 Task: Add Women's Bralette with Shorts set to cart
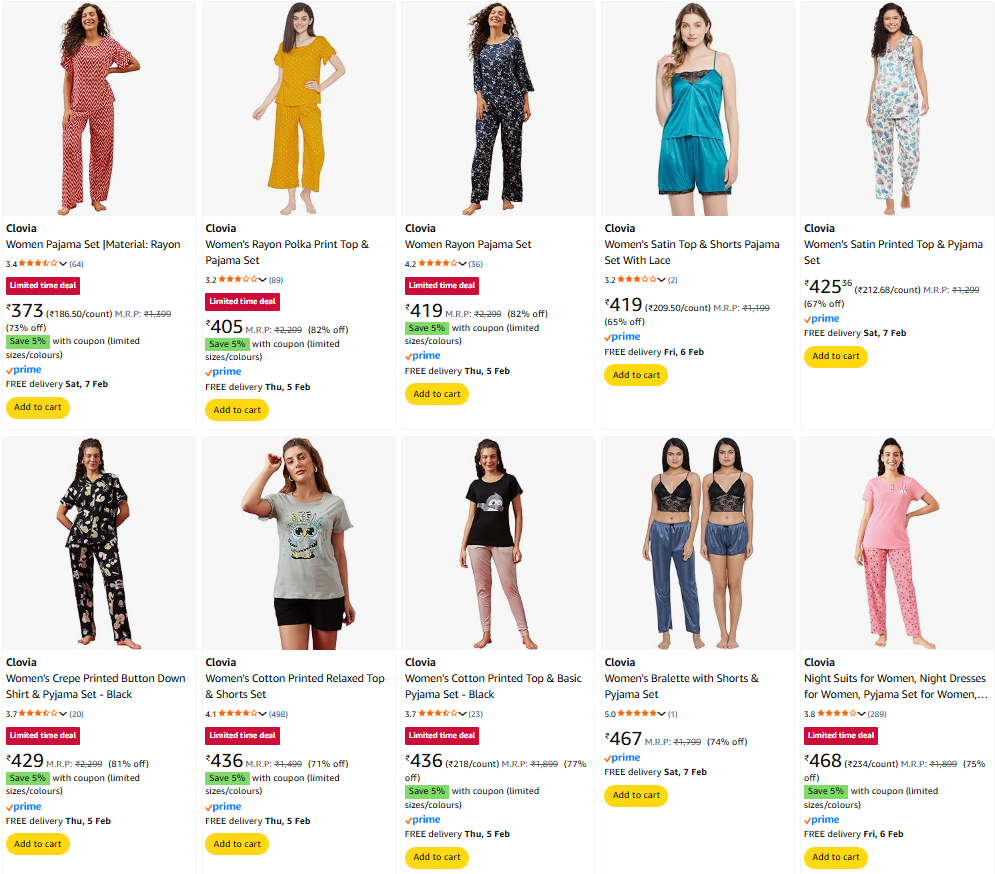(x=635, y=795)
